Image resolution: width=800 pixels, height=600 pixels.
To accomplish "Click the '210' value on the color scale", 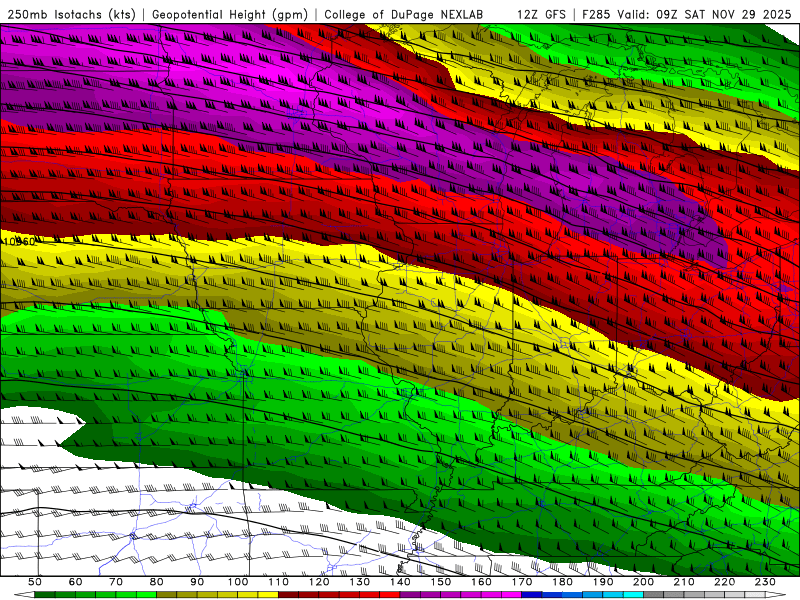I will coord(684,582).
